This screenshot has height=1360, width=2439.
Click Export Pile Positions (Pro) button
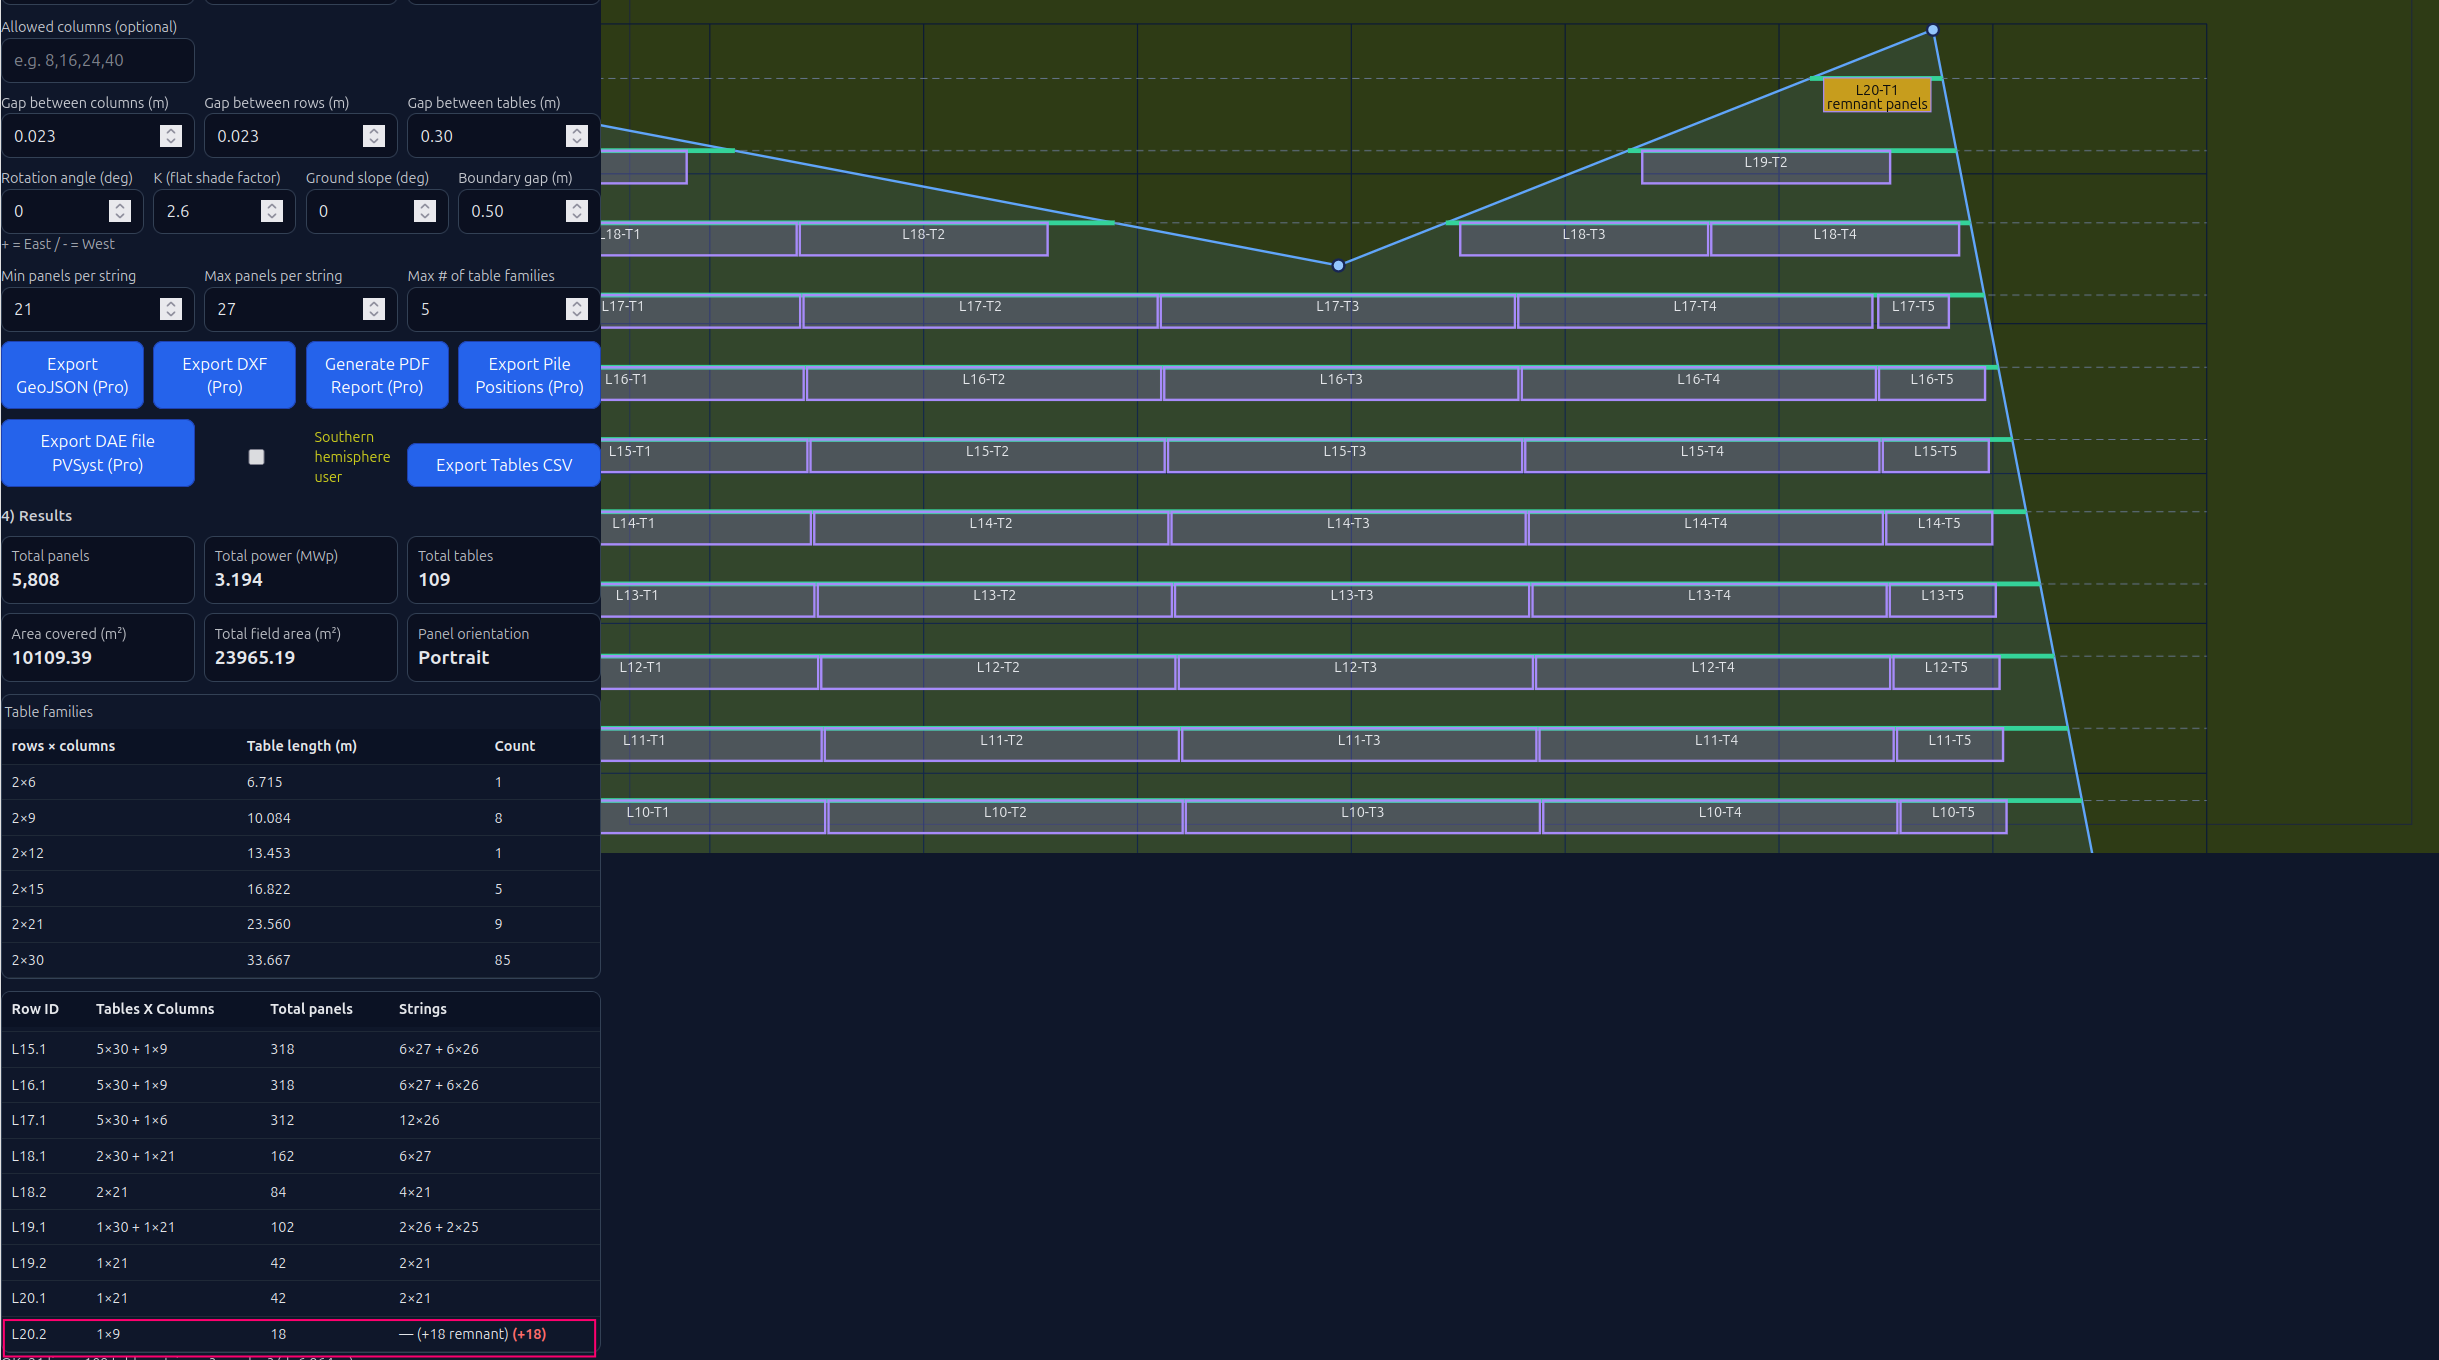tap(529, 375)
